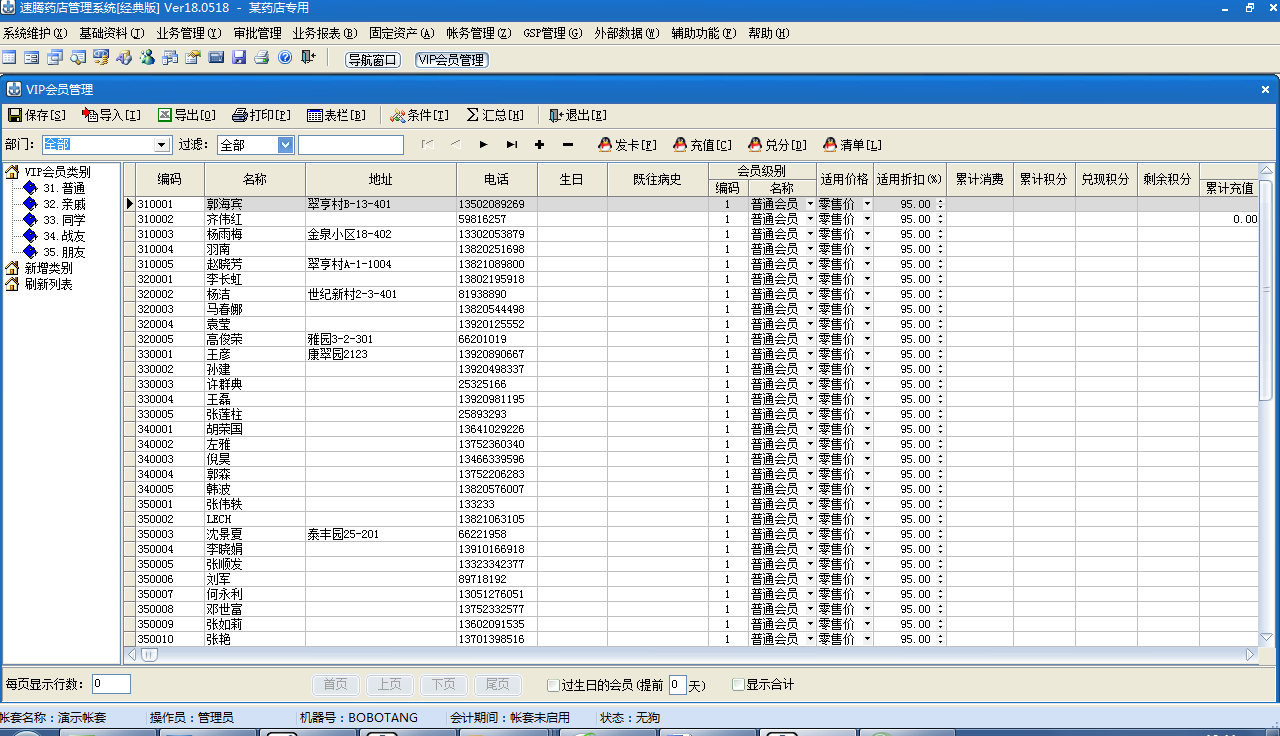Add a new record with plus icon
This screenshot has height=736, width=1280.
pyautogui.click(x=540, y=145)
